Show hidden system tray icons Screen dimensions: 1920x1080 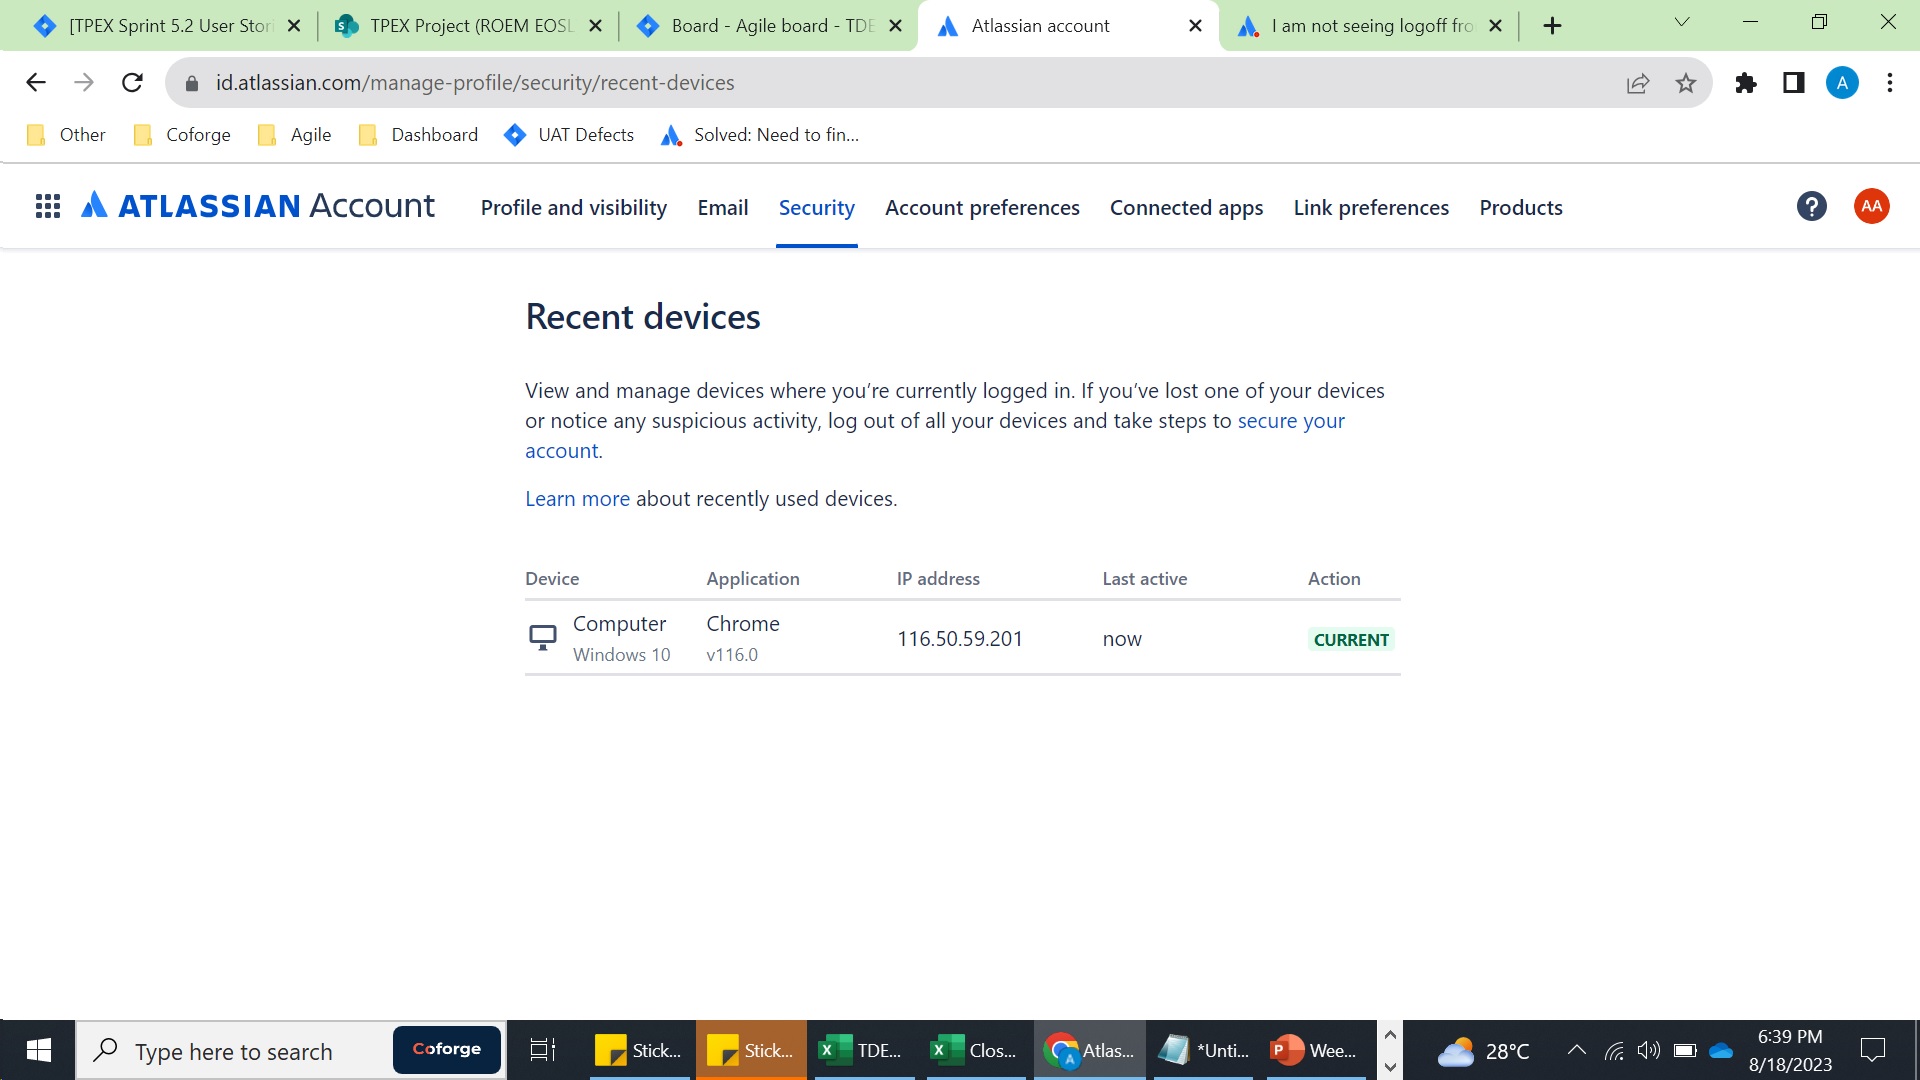tap(1577, 1050)
